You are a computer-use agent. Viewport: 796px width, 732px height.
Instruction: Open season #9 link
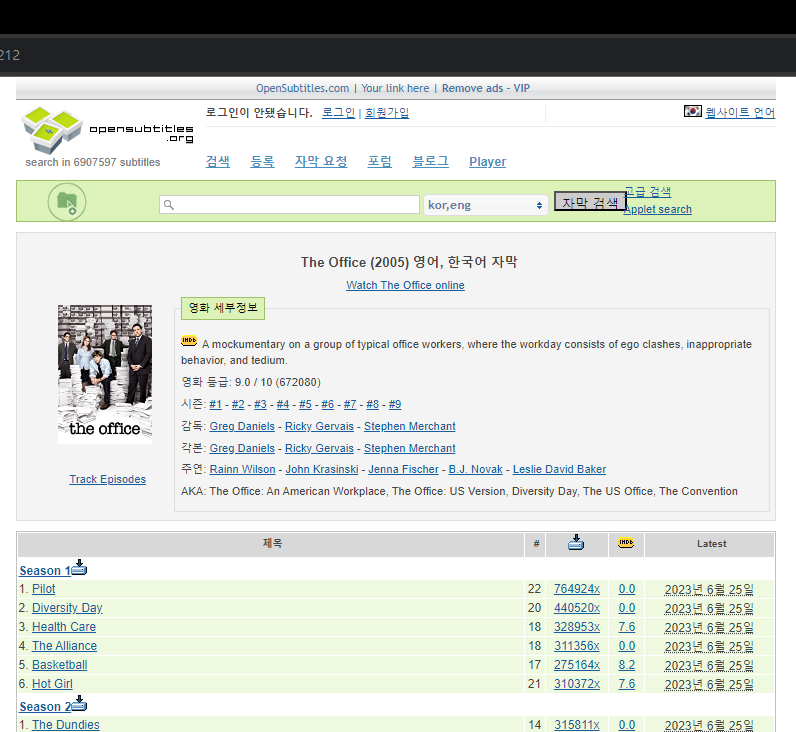[394, 405]
